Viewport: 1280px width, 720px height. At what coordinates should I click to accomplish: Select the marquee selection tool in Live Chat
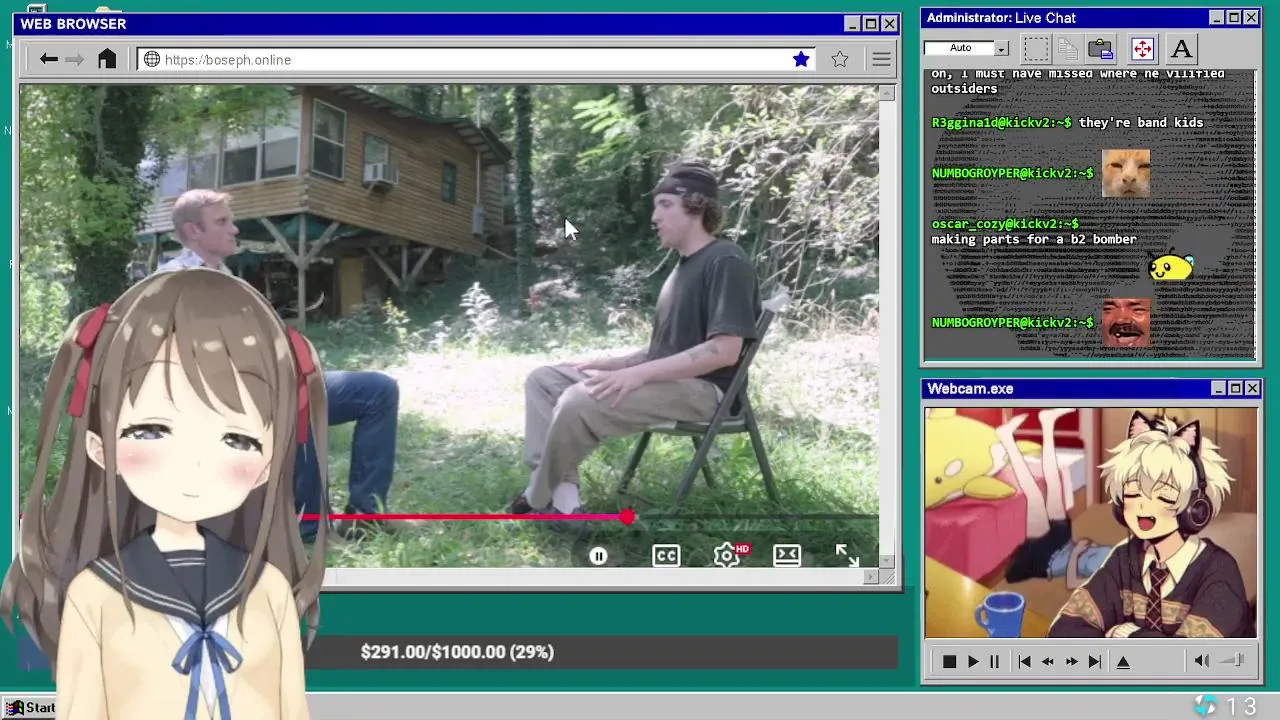(1036, 48)
